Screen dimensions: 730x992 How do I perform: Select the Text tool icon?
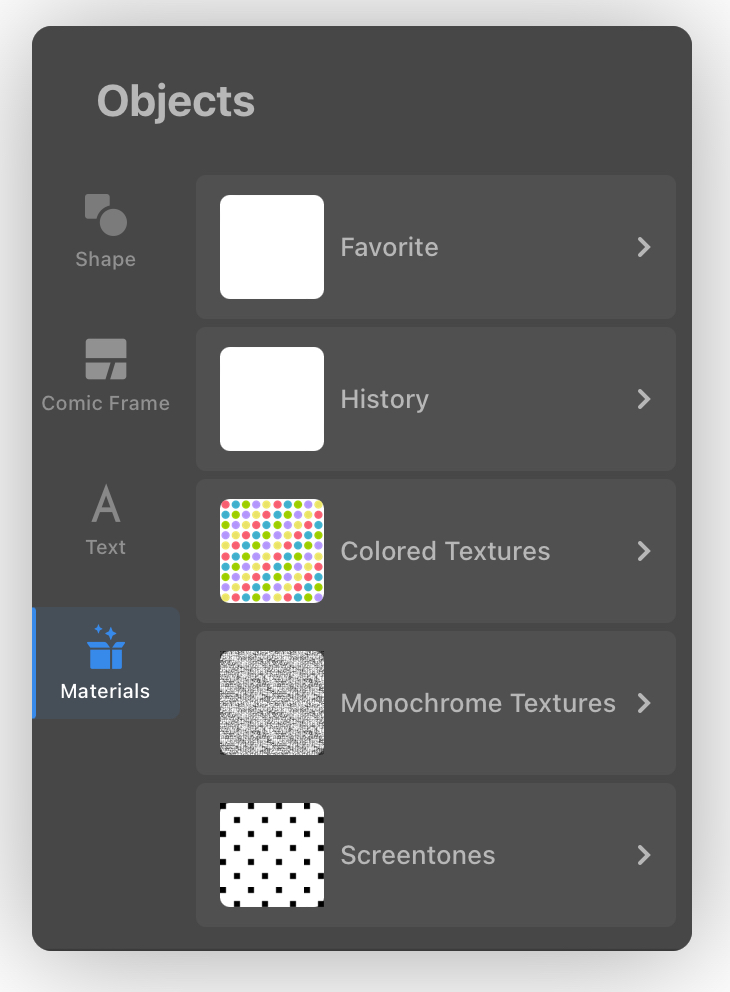106,504
